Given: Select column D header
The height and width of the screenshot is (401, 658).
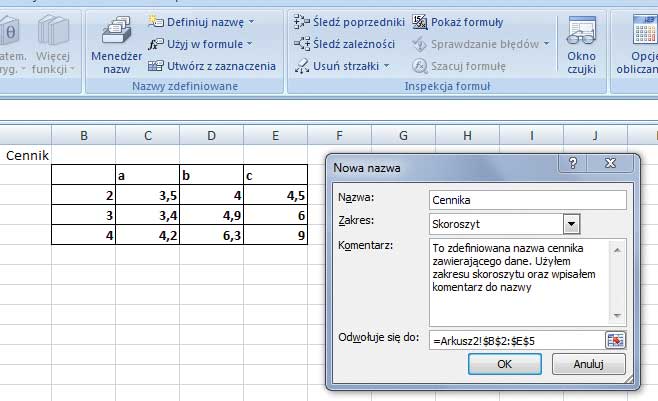Looking at the screenshot, I should click(211, 135).
